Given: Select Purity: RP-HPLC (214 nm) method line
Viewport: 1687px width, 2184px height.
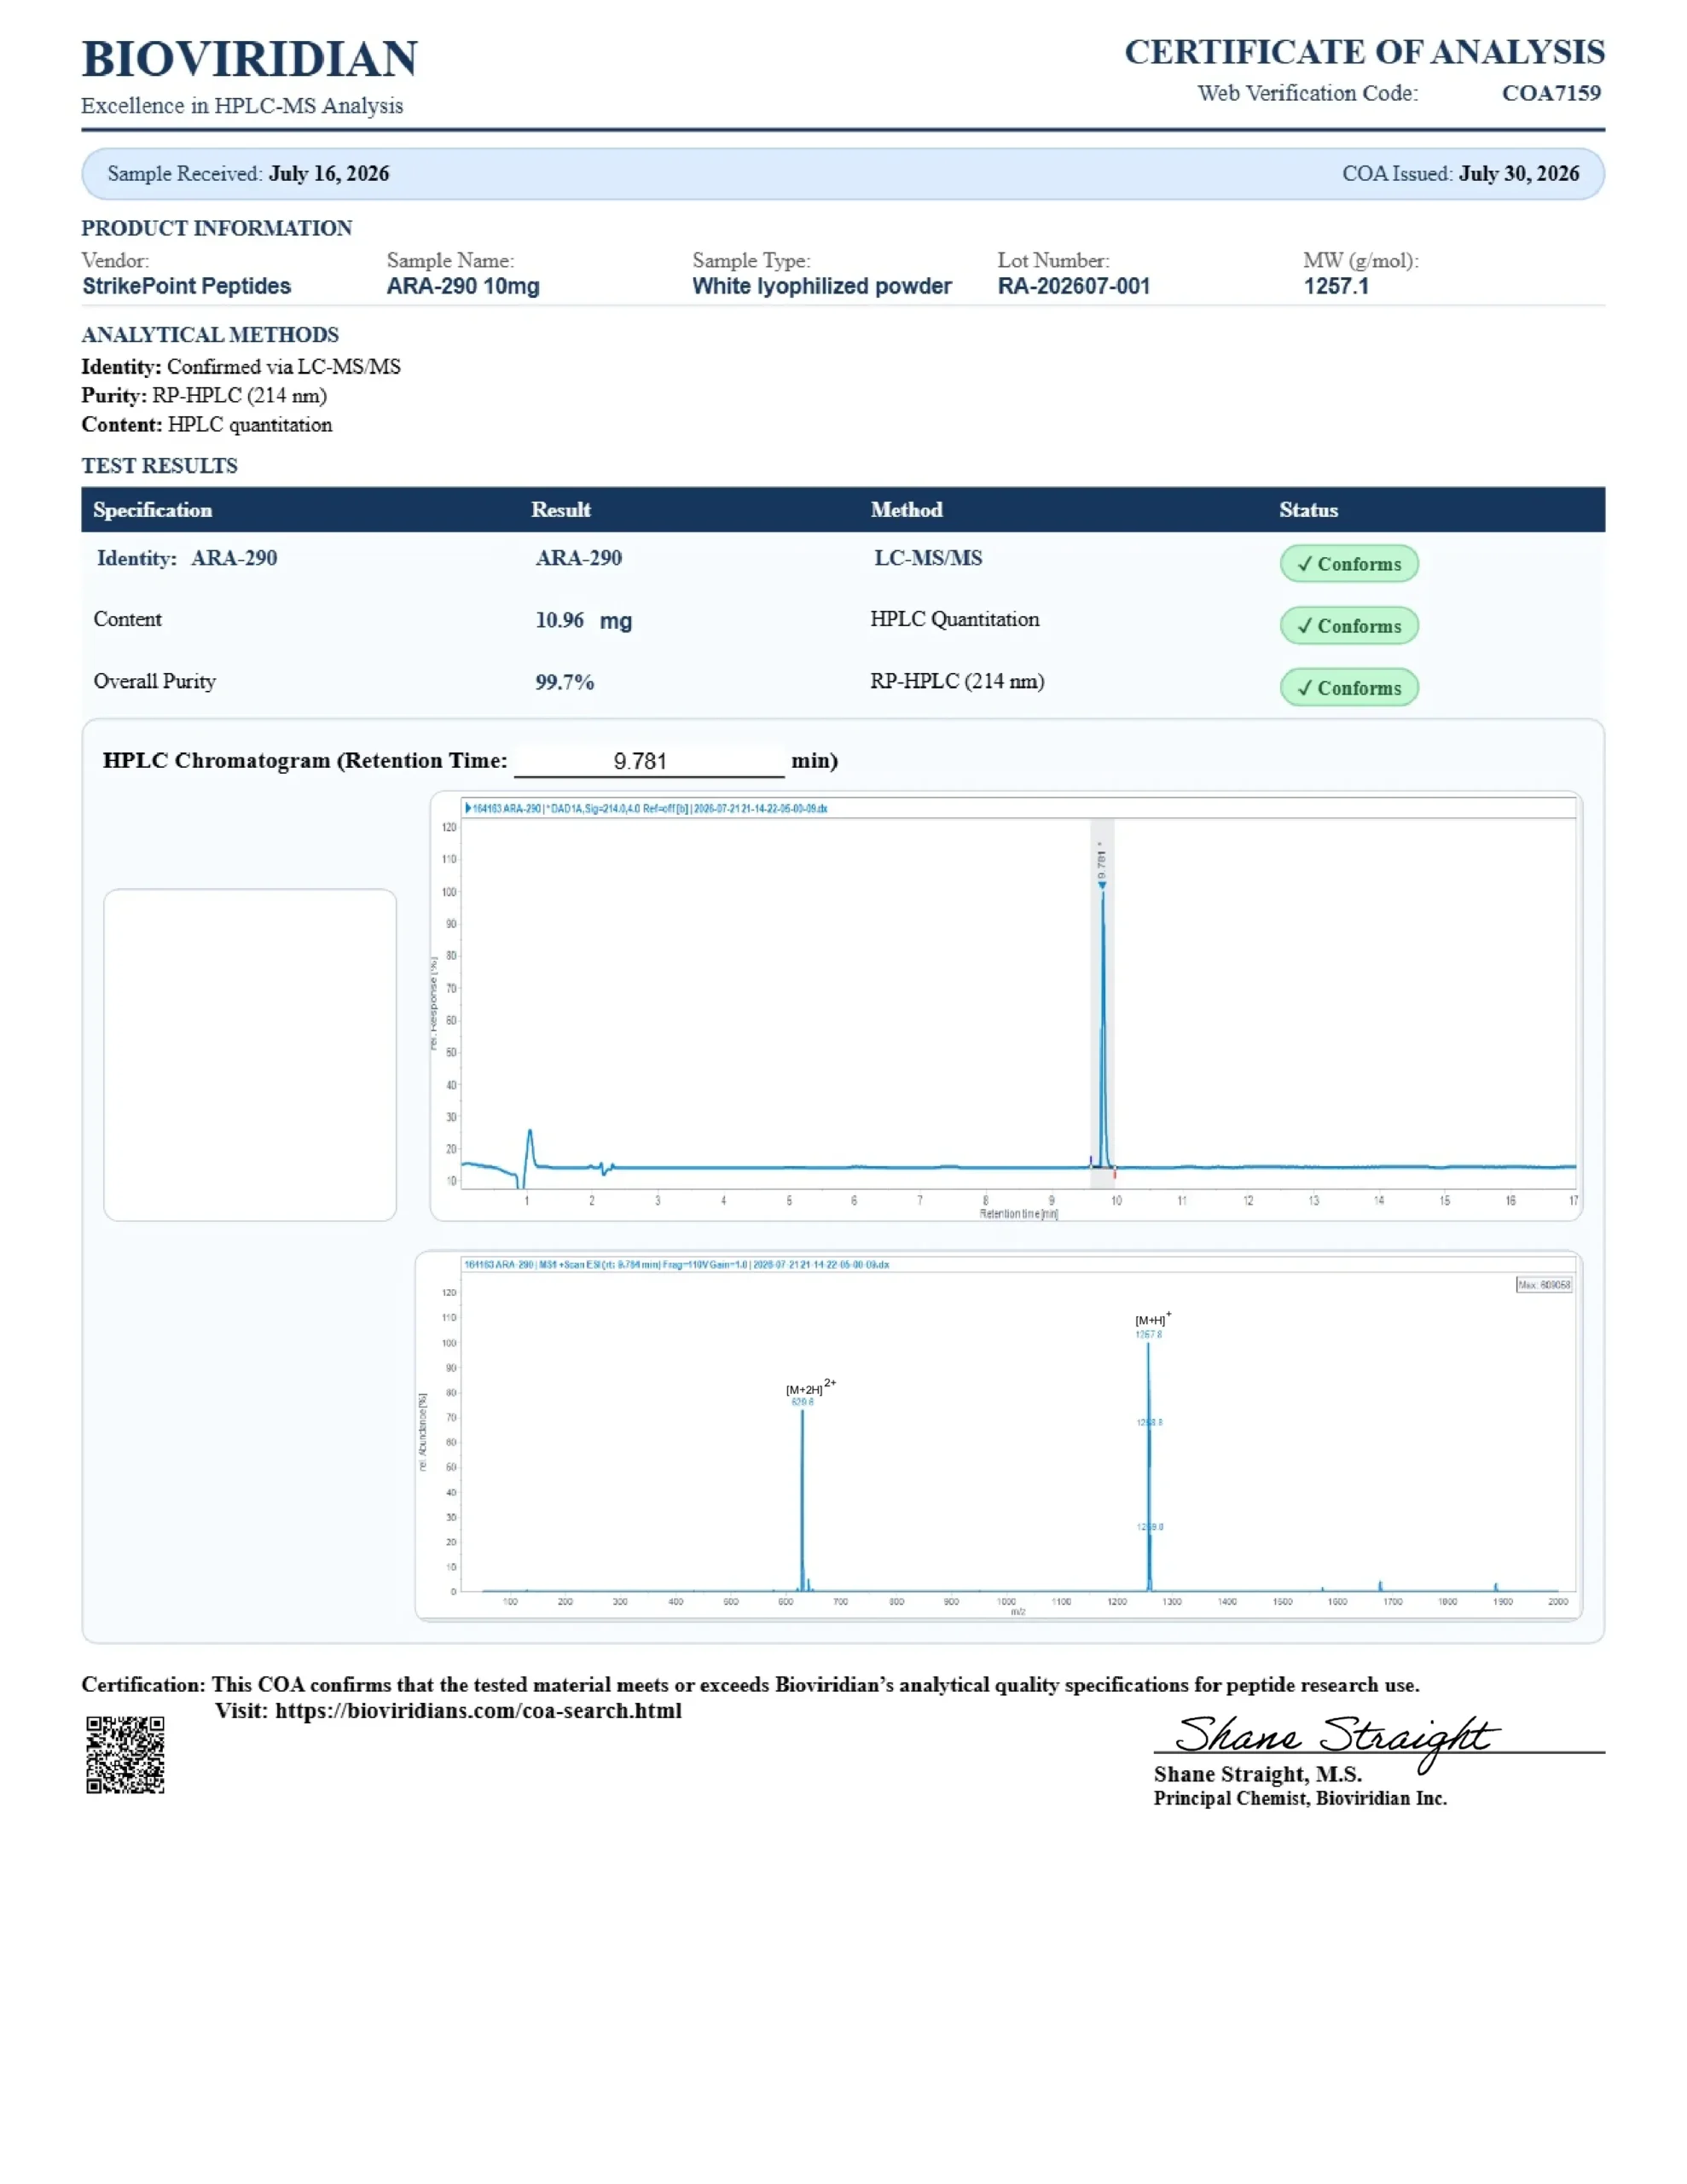Looking at the screenshot, I should click(x=204, y=396).
